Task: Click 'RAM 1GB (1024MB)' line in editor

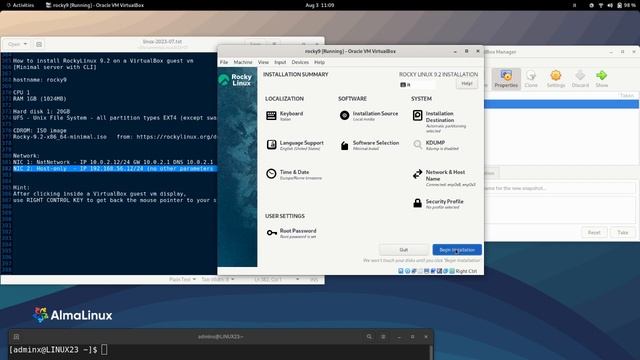Action: pyautogui.click(x=40, y=98)
